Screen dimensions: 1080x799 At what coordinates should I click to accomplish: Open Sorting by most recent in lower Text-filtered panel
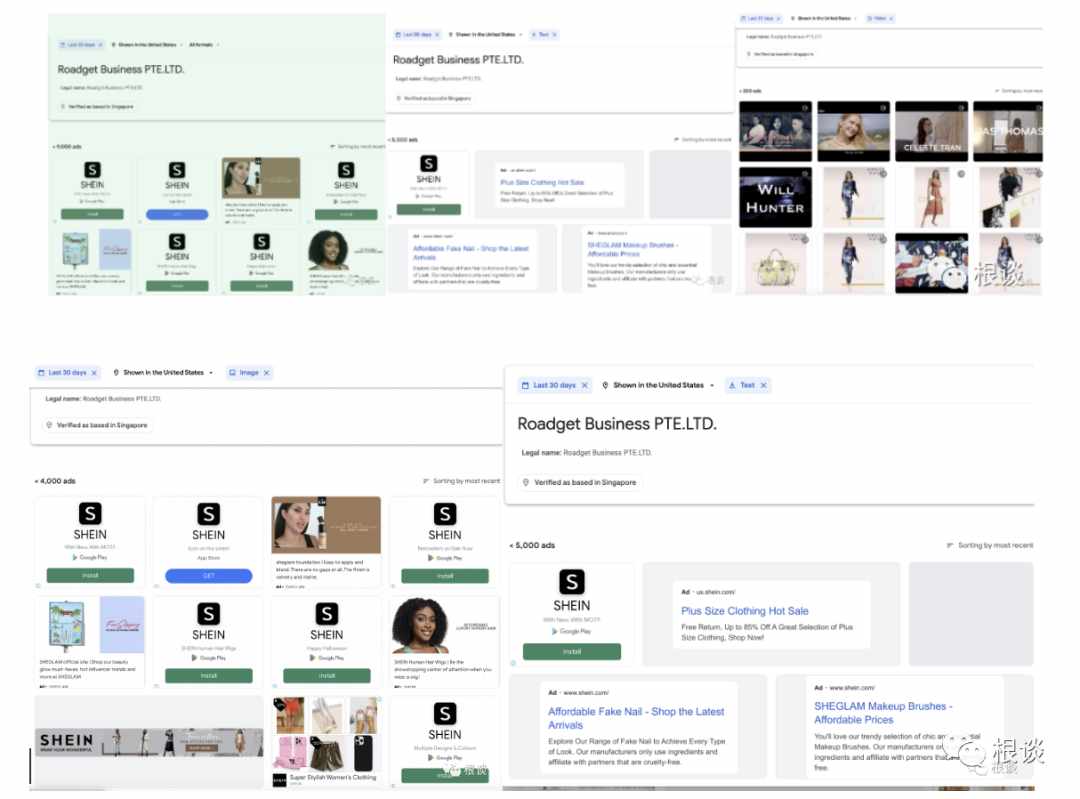click(x=990, y=545)
